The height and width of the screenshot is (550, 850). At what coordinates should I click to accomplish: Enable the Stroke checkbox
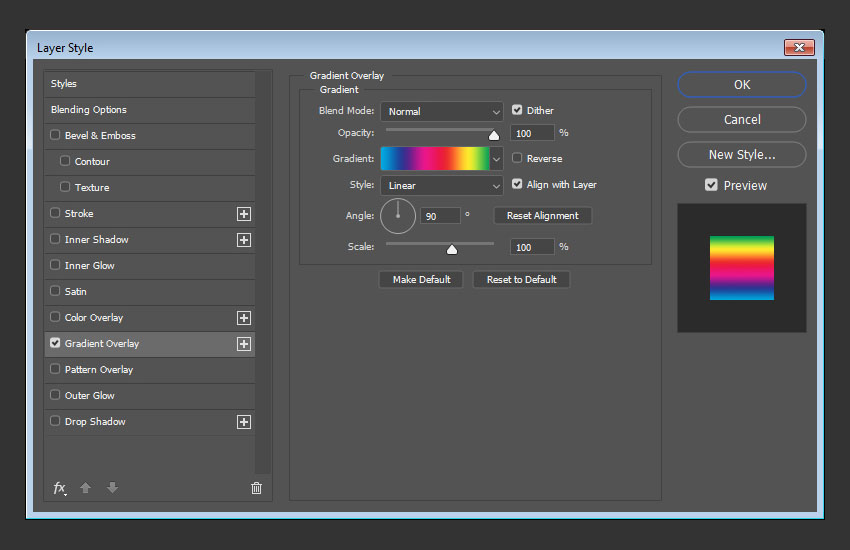55,212
